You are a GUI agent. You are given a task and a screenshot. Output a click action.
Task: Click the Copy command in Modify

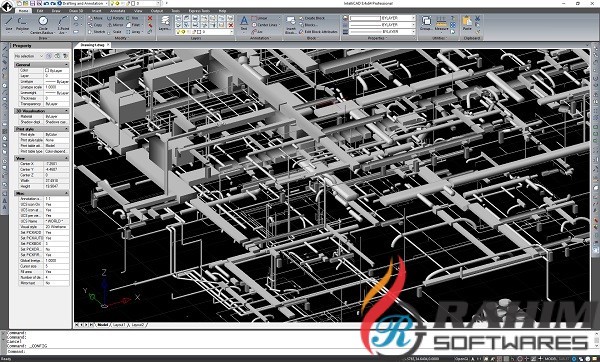tap(95, 25)
